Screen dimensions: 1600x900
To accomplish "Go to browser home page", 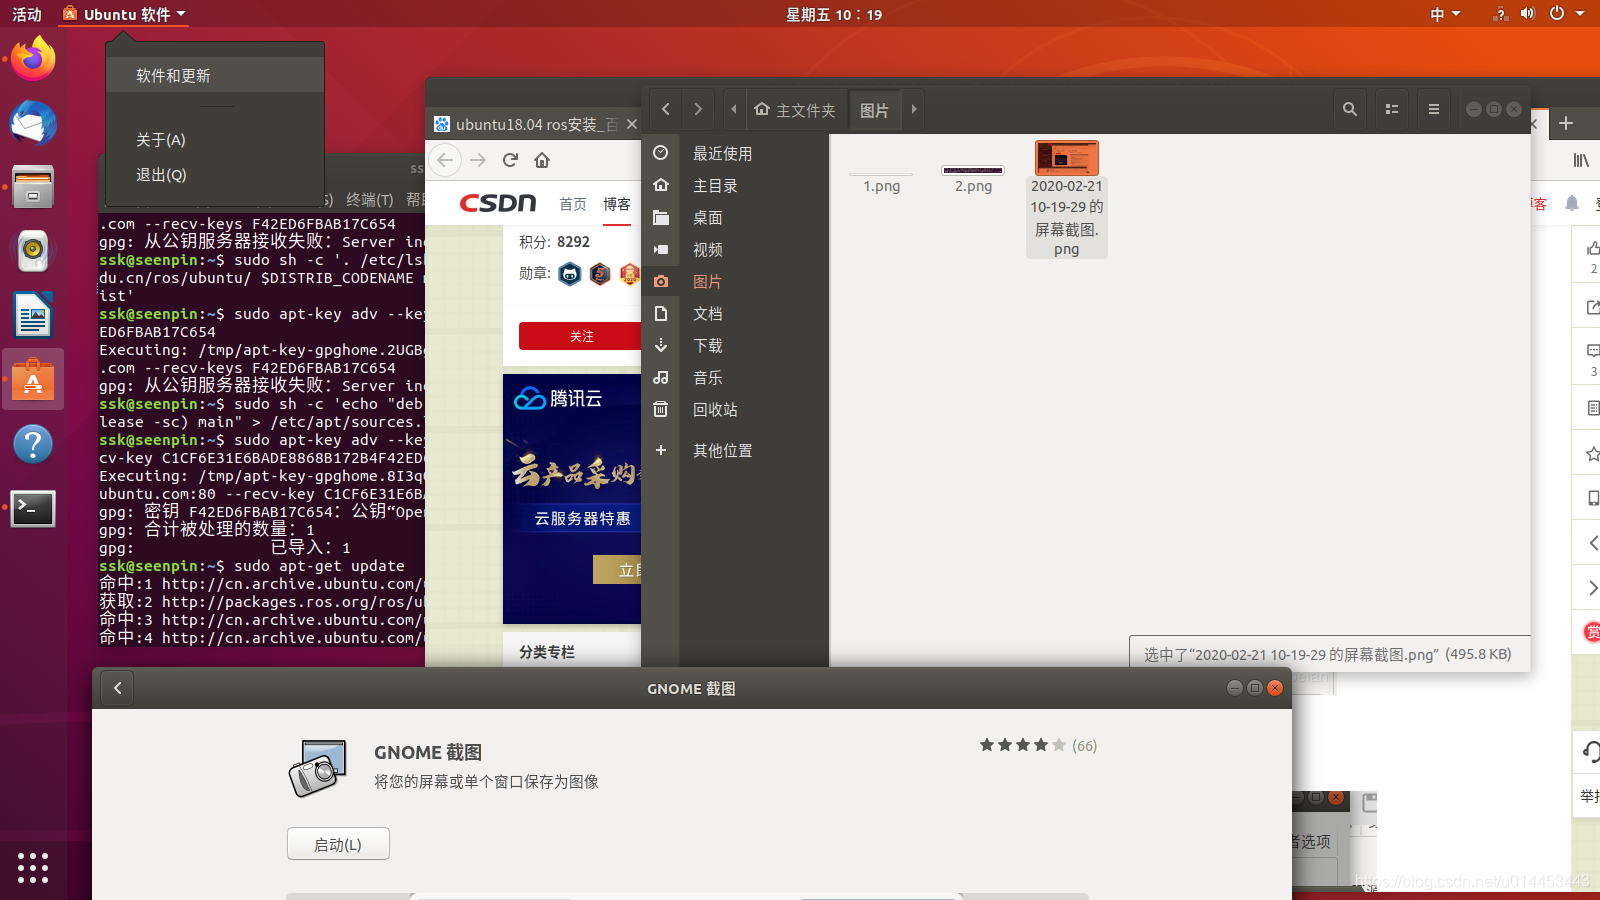I will coord(542,160).
